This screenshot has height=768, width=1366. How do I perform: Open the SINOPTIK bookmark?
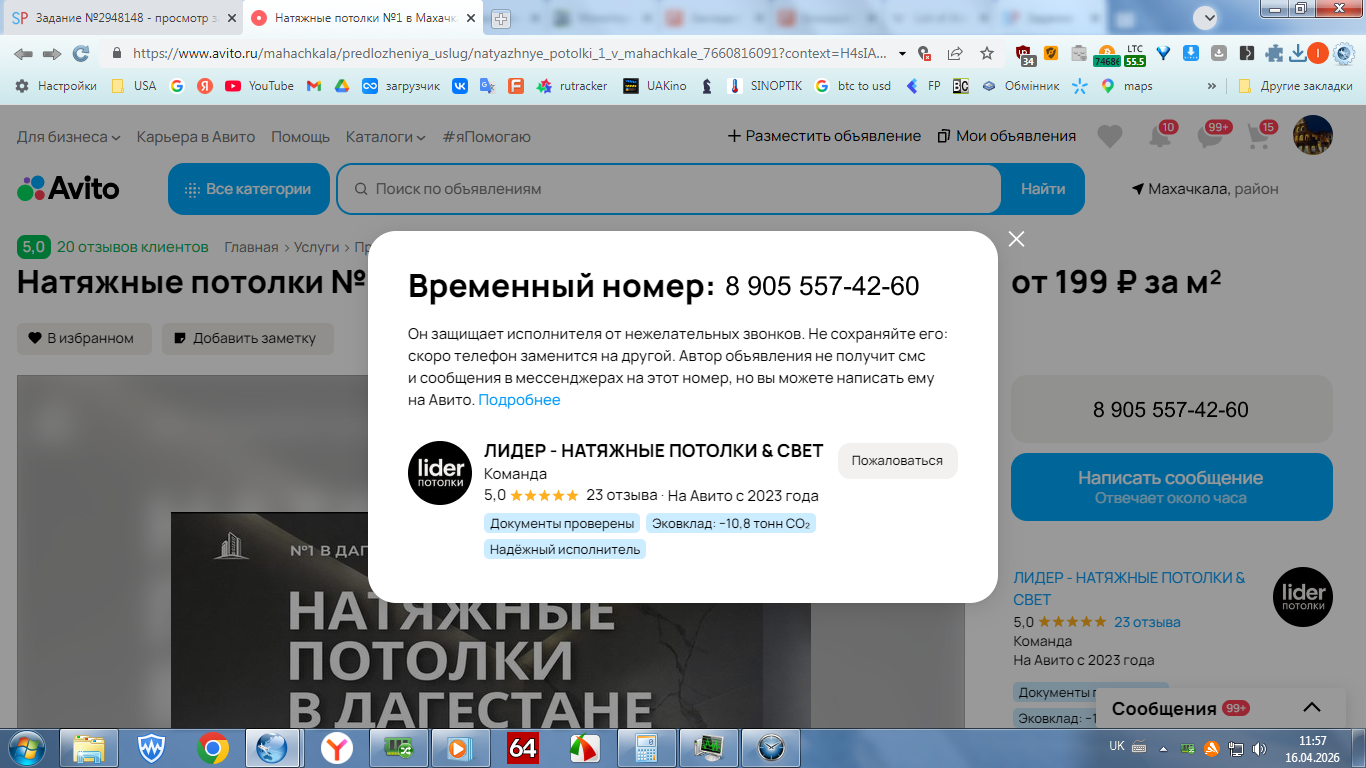765,86
